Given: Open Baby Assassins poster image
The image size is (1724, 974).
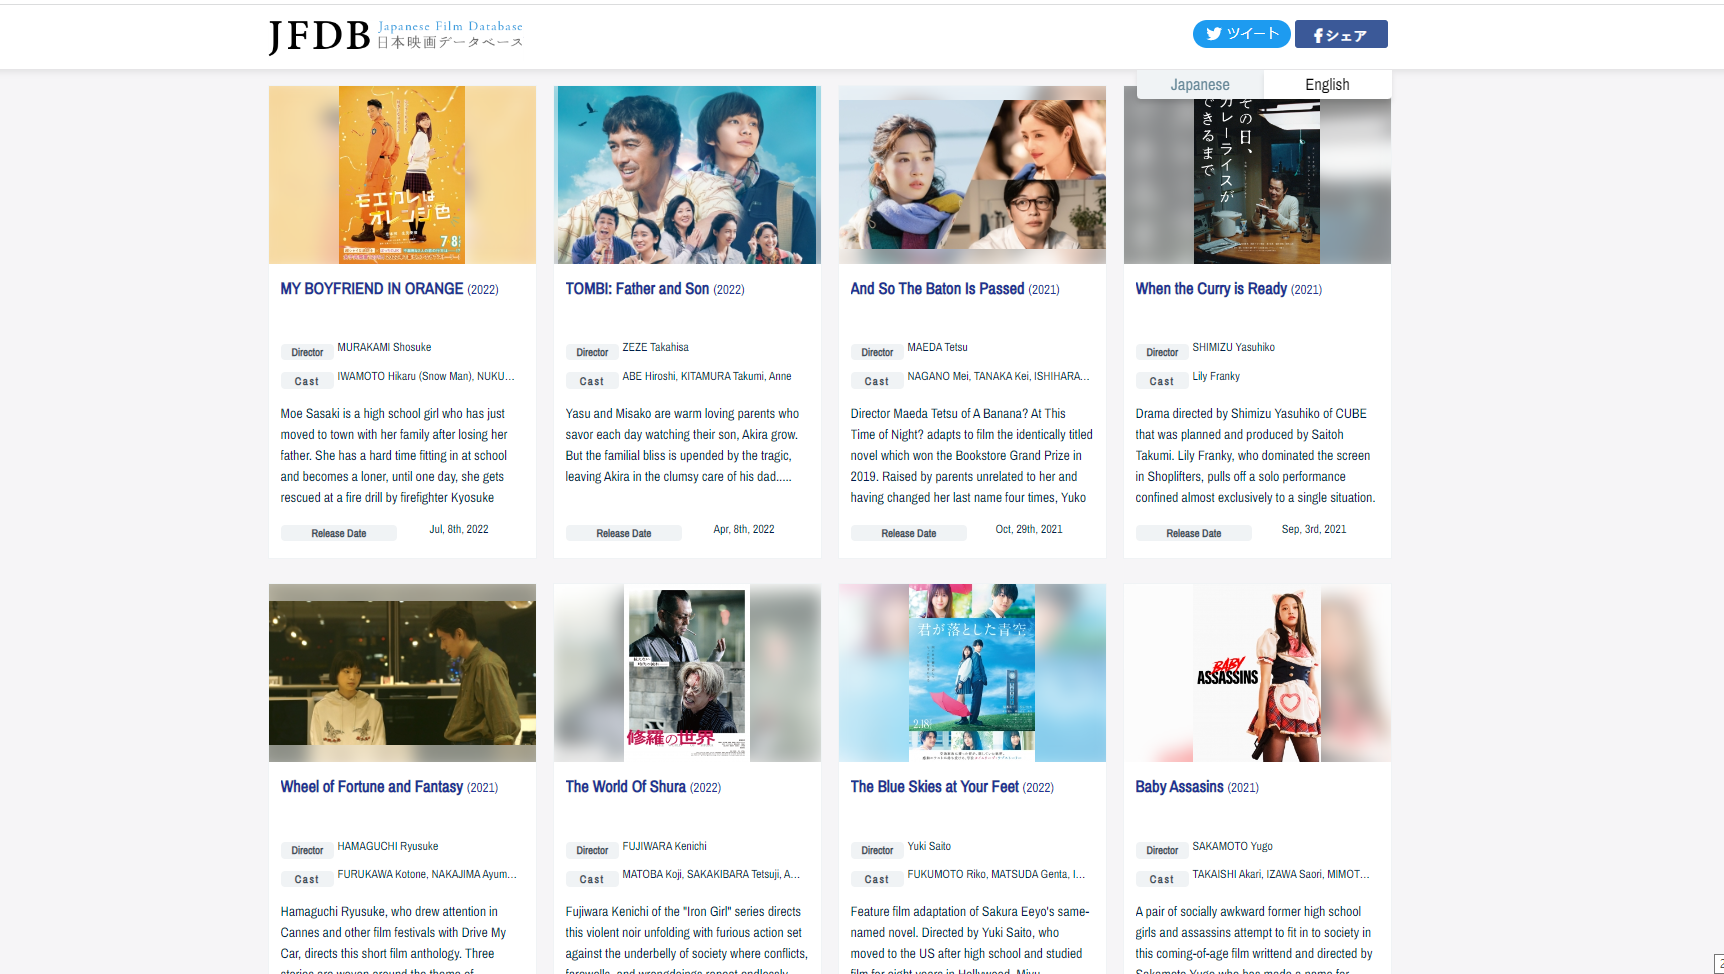Looking at the screenshot, I should 1257,673.
